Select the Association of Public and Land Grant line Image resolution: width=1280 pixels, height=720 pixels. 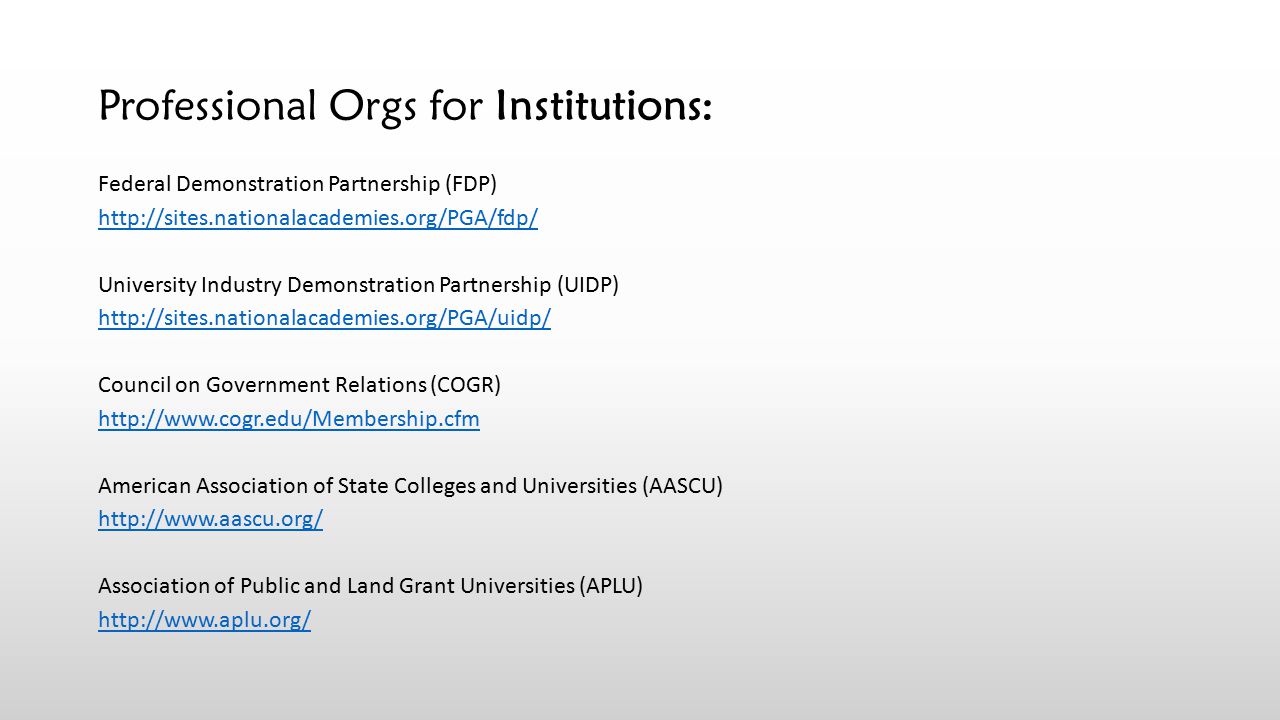pos(370,586)
